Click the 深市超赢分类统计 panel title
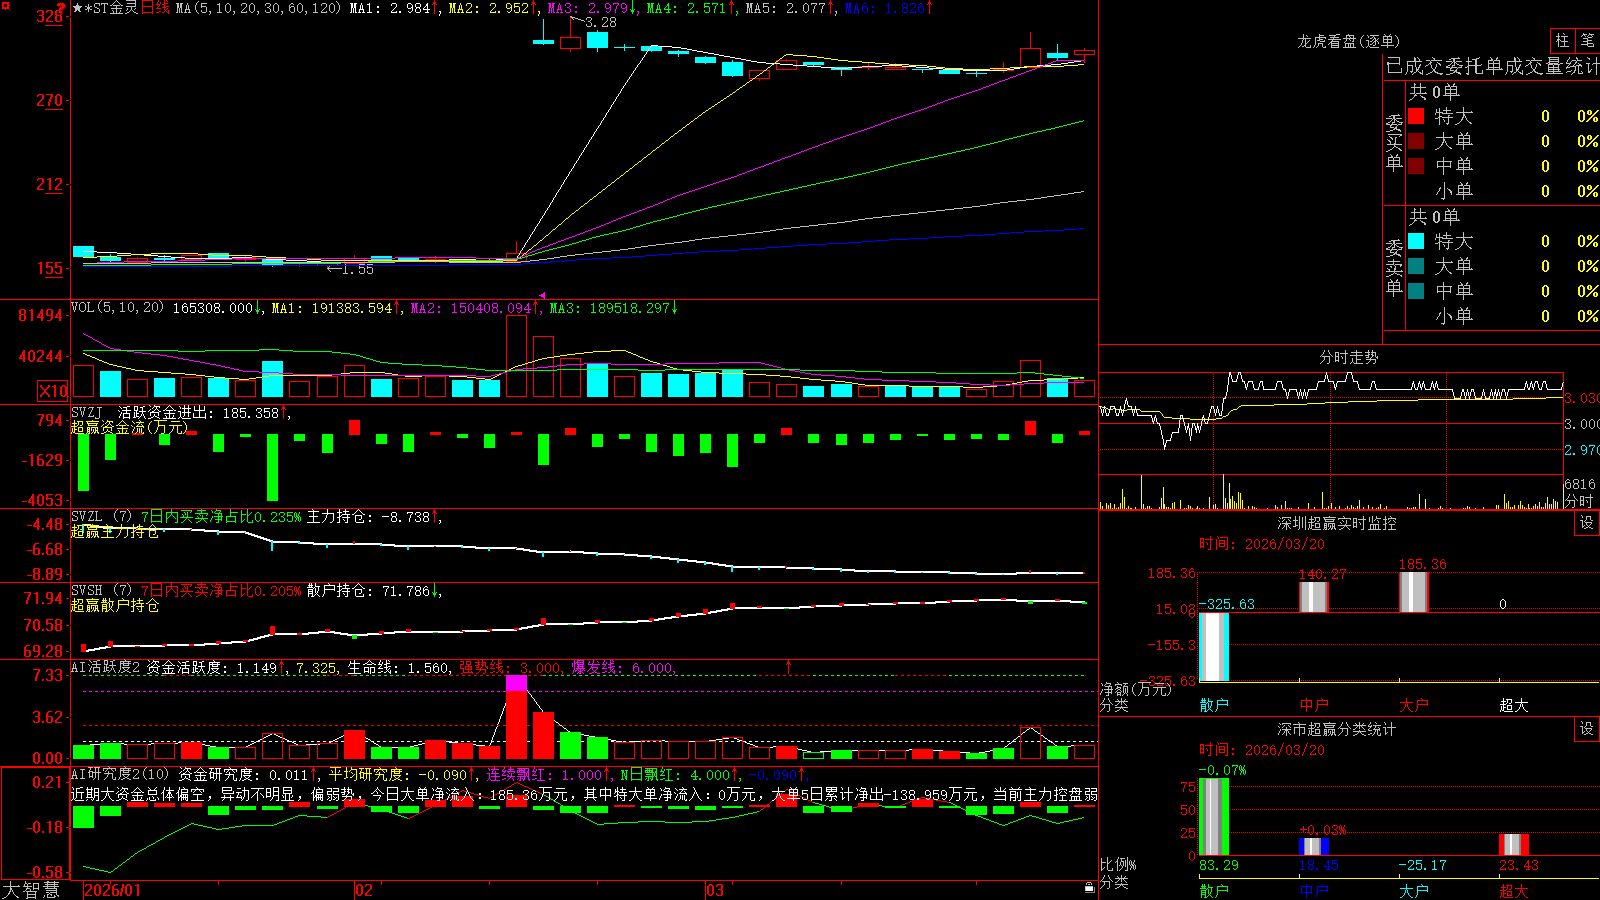The width and height of the screenshot is (1600, 900). [x=1336, y=729]
